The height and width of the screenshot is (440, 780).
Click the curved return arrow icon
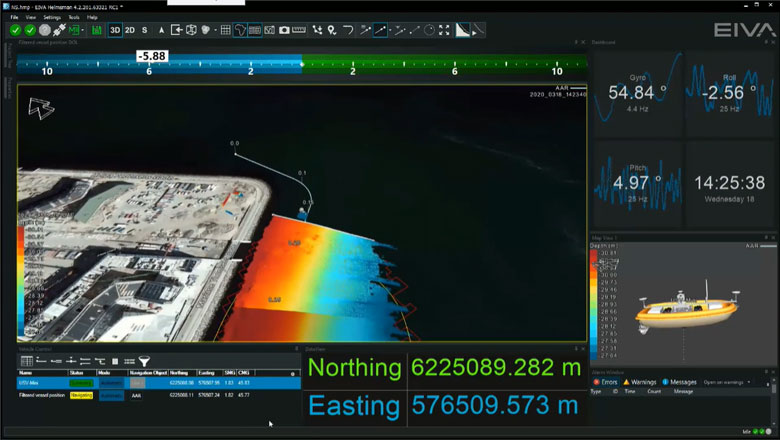pos(348,30)
